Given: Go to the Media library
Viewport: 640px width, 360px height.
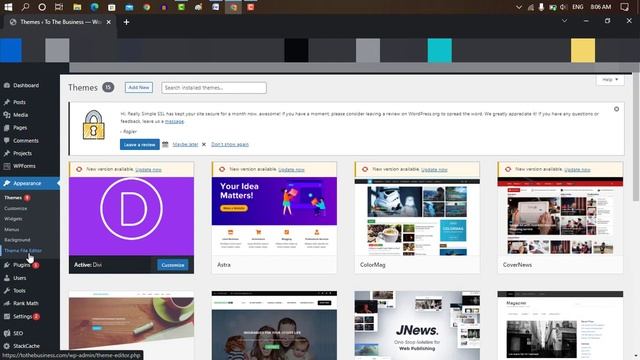Looking at the screenshot, I should pyautogui.click(x=20, y=115).
